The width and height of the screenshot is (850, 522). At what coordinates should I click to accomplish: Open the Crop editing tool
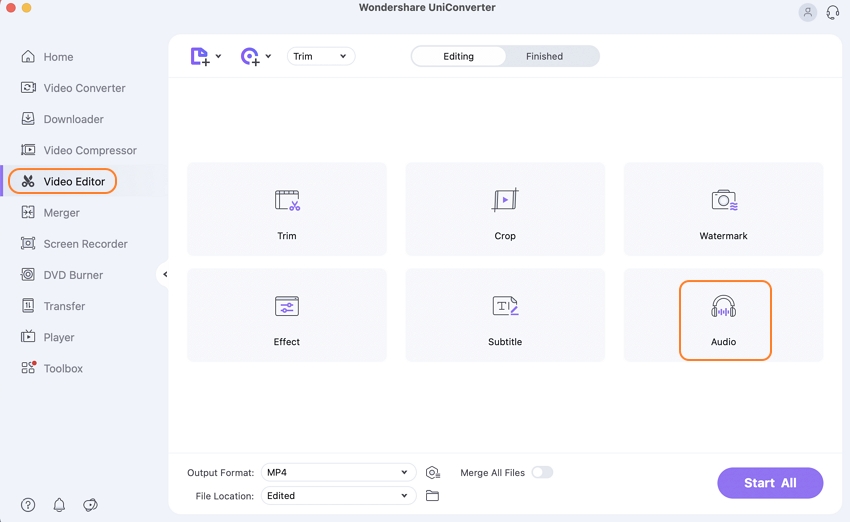tap(505, 209)
